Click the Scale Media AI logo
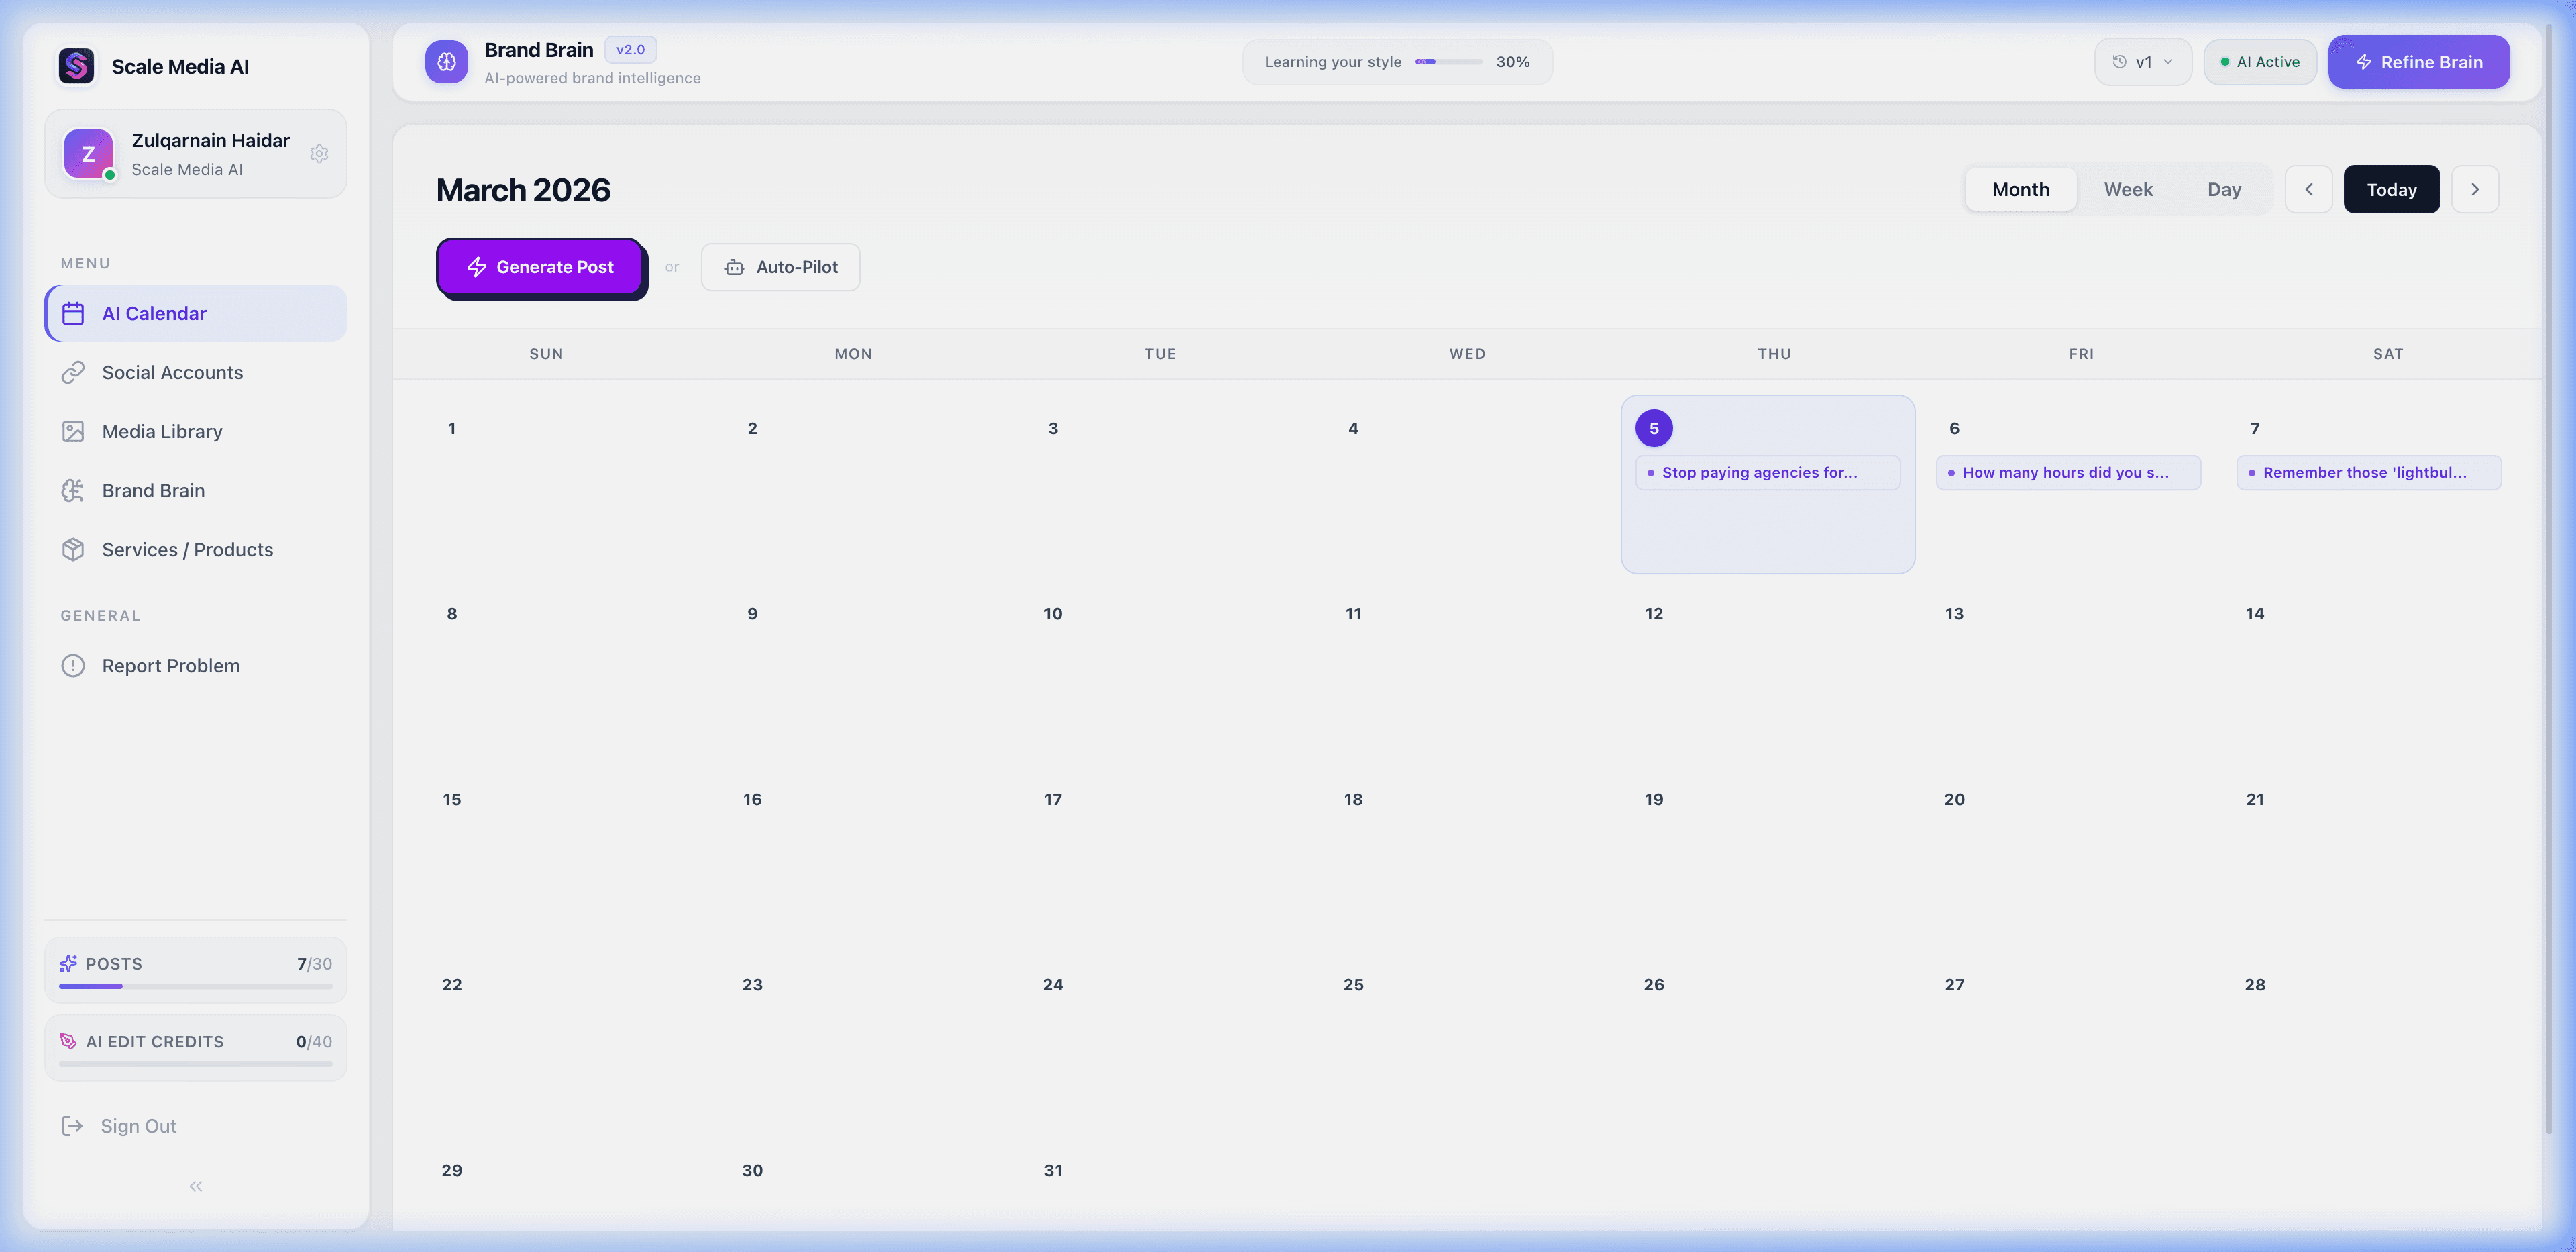The image size is (2576, 1252). click(76, 66)
